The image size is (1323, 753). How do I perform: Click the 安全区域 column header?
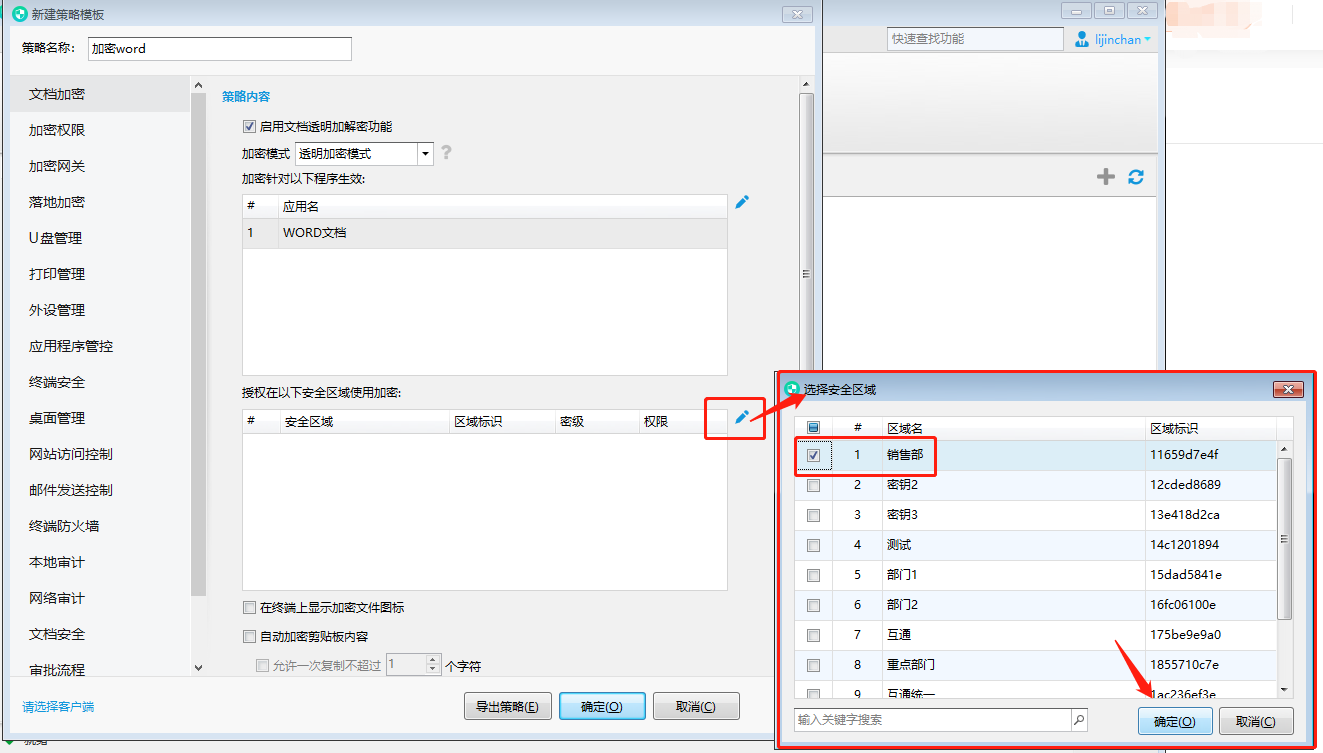click(364, 422)
